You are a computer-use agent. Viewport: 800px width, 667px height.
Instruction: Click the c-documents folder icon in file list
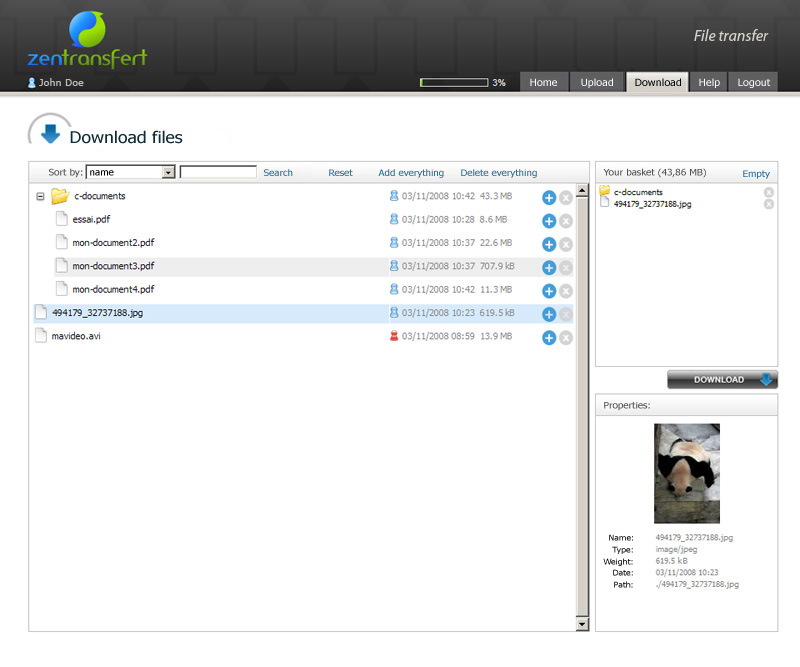[x=60, y=196]
